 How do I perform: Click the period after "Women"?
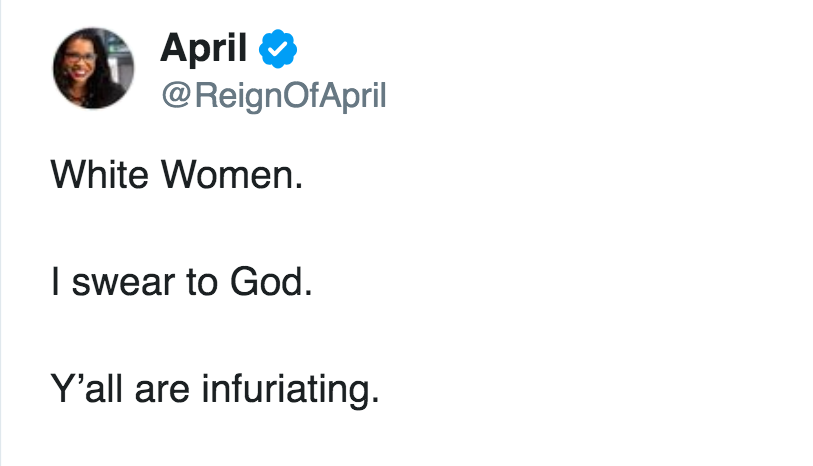point(297,188)
